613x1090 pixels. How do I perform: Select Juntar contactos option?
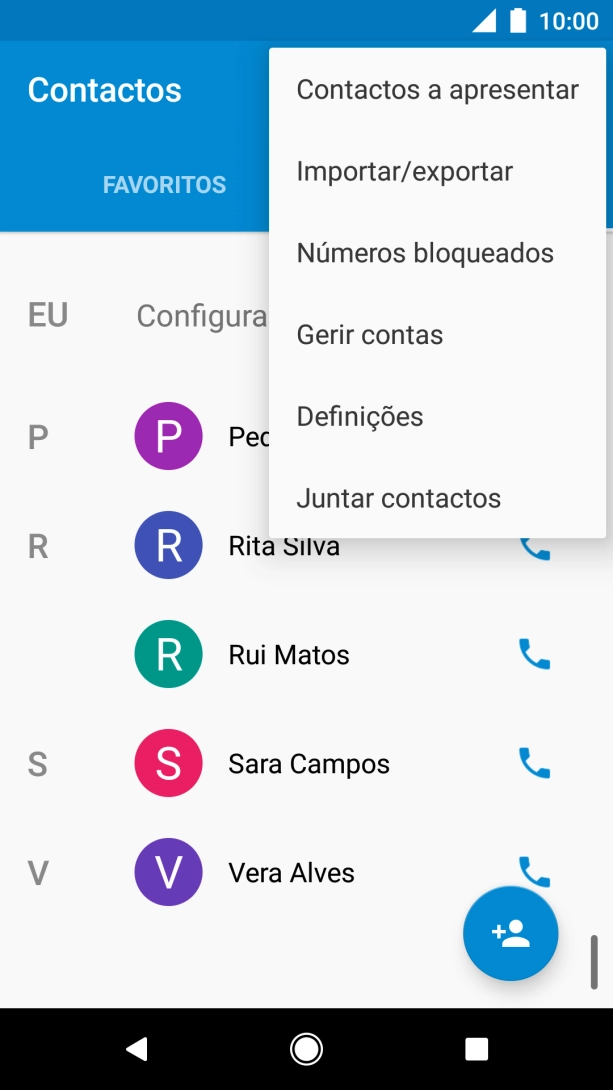tap(399, 498)
